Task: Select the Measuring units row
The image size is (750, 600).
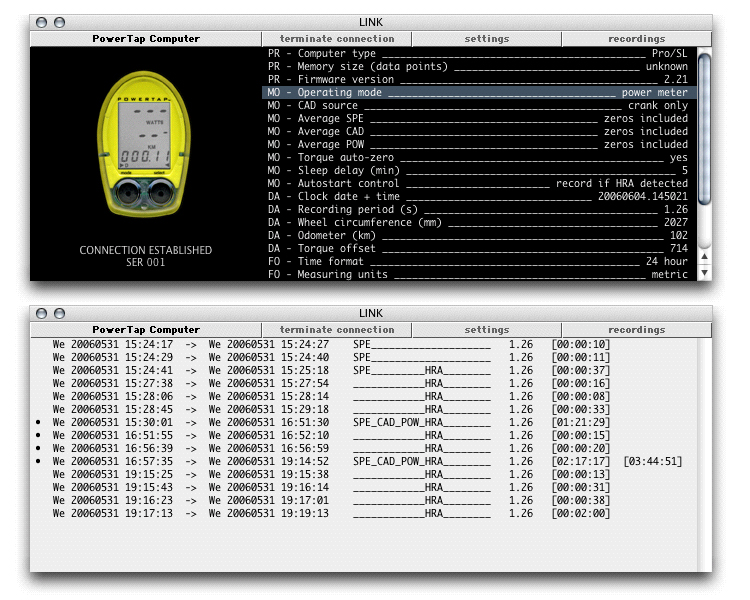Action: pyautogui.click(x=479, y=274)
